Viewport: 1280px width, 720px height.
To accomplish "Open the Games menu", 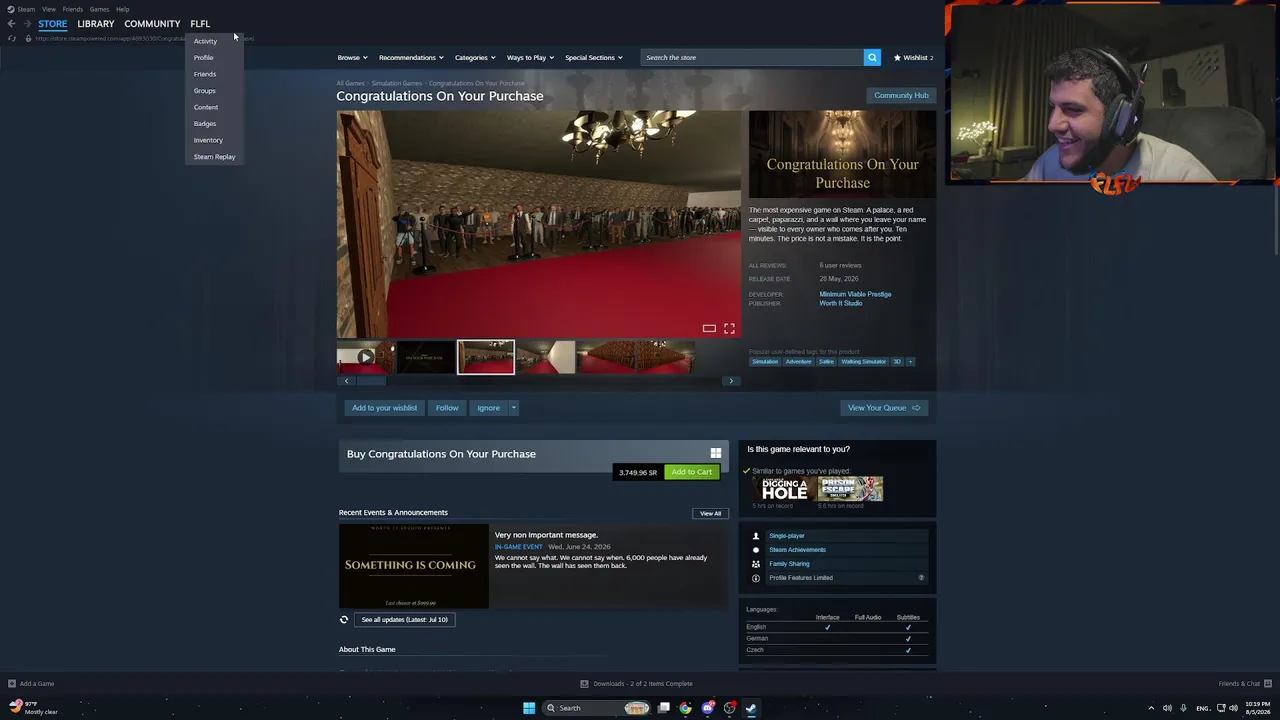I will point(99,9).
